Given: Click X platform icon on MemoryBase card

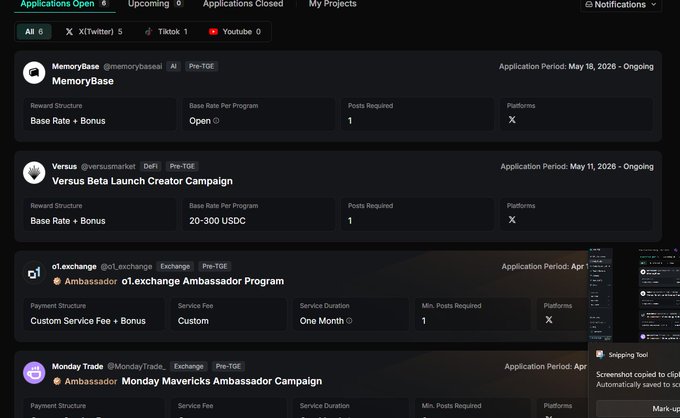Looking at the screenshot, I should click(512, 120).
